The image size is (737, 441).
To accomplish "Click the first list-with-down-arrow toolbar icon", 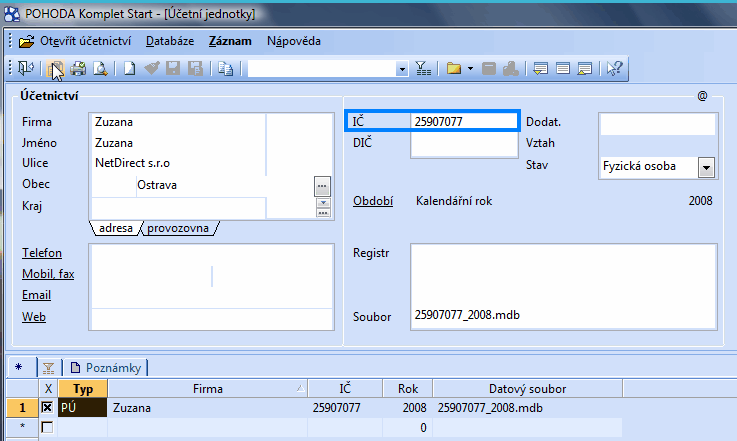I will pos(541,69).
